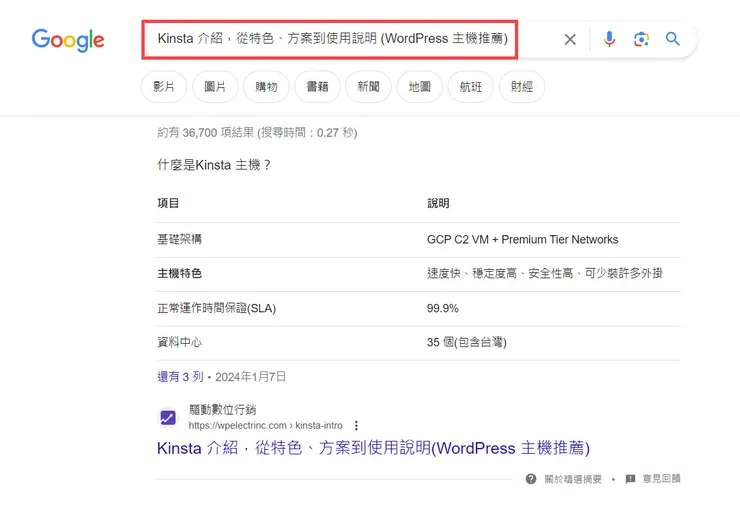This screenshot has width=740, height=505.
Task: Click the wpelectrinc.com URL breadcrumb
Action: pyautogui.click(x=265, y=426)
